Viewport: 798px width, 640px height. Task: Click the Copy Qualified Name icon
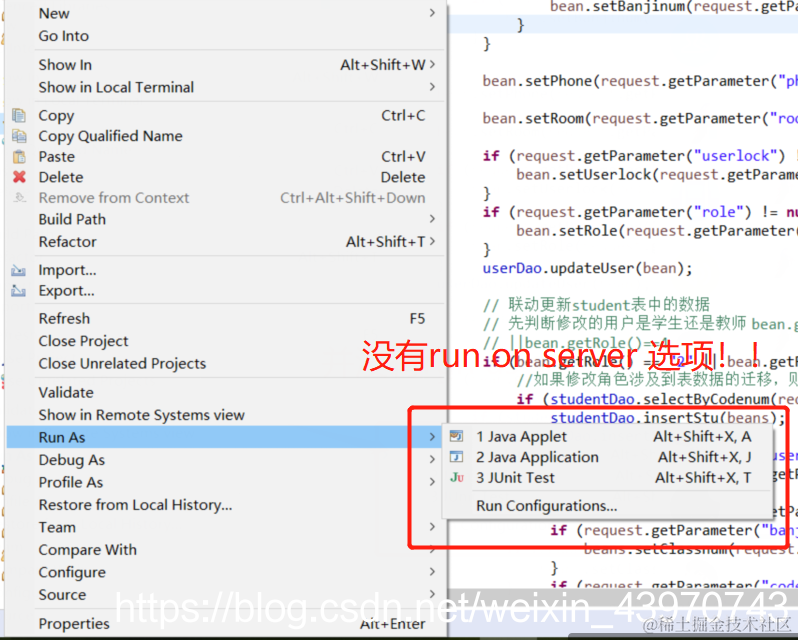(x=19, y=136)
